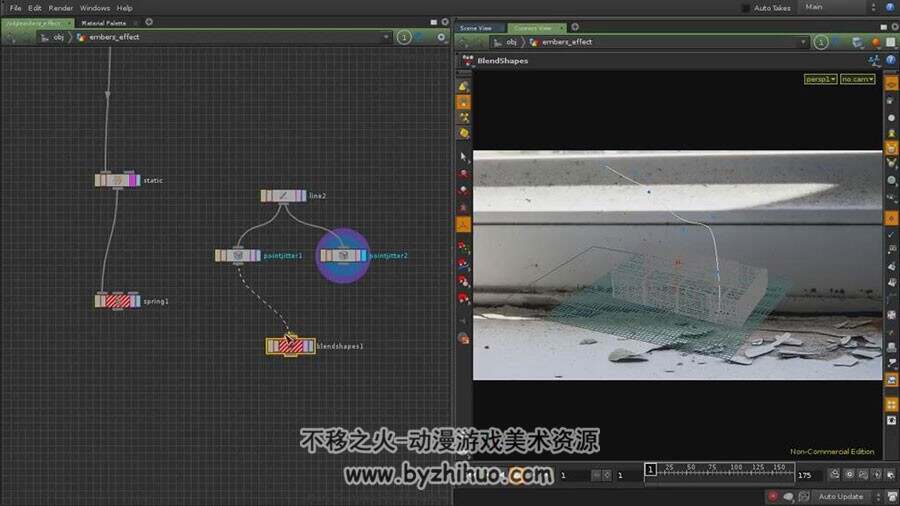Screen dimensions: 900x506
Task: Click the network icon beside viewer help
Action: [874, 60]
